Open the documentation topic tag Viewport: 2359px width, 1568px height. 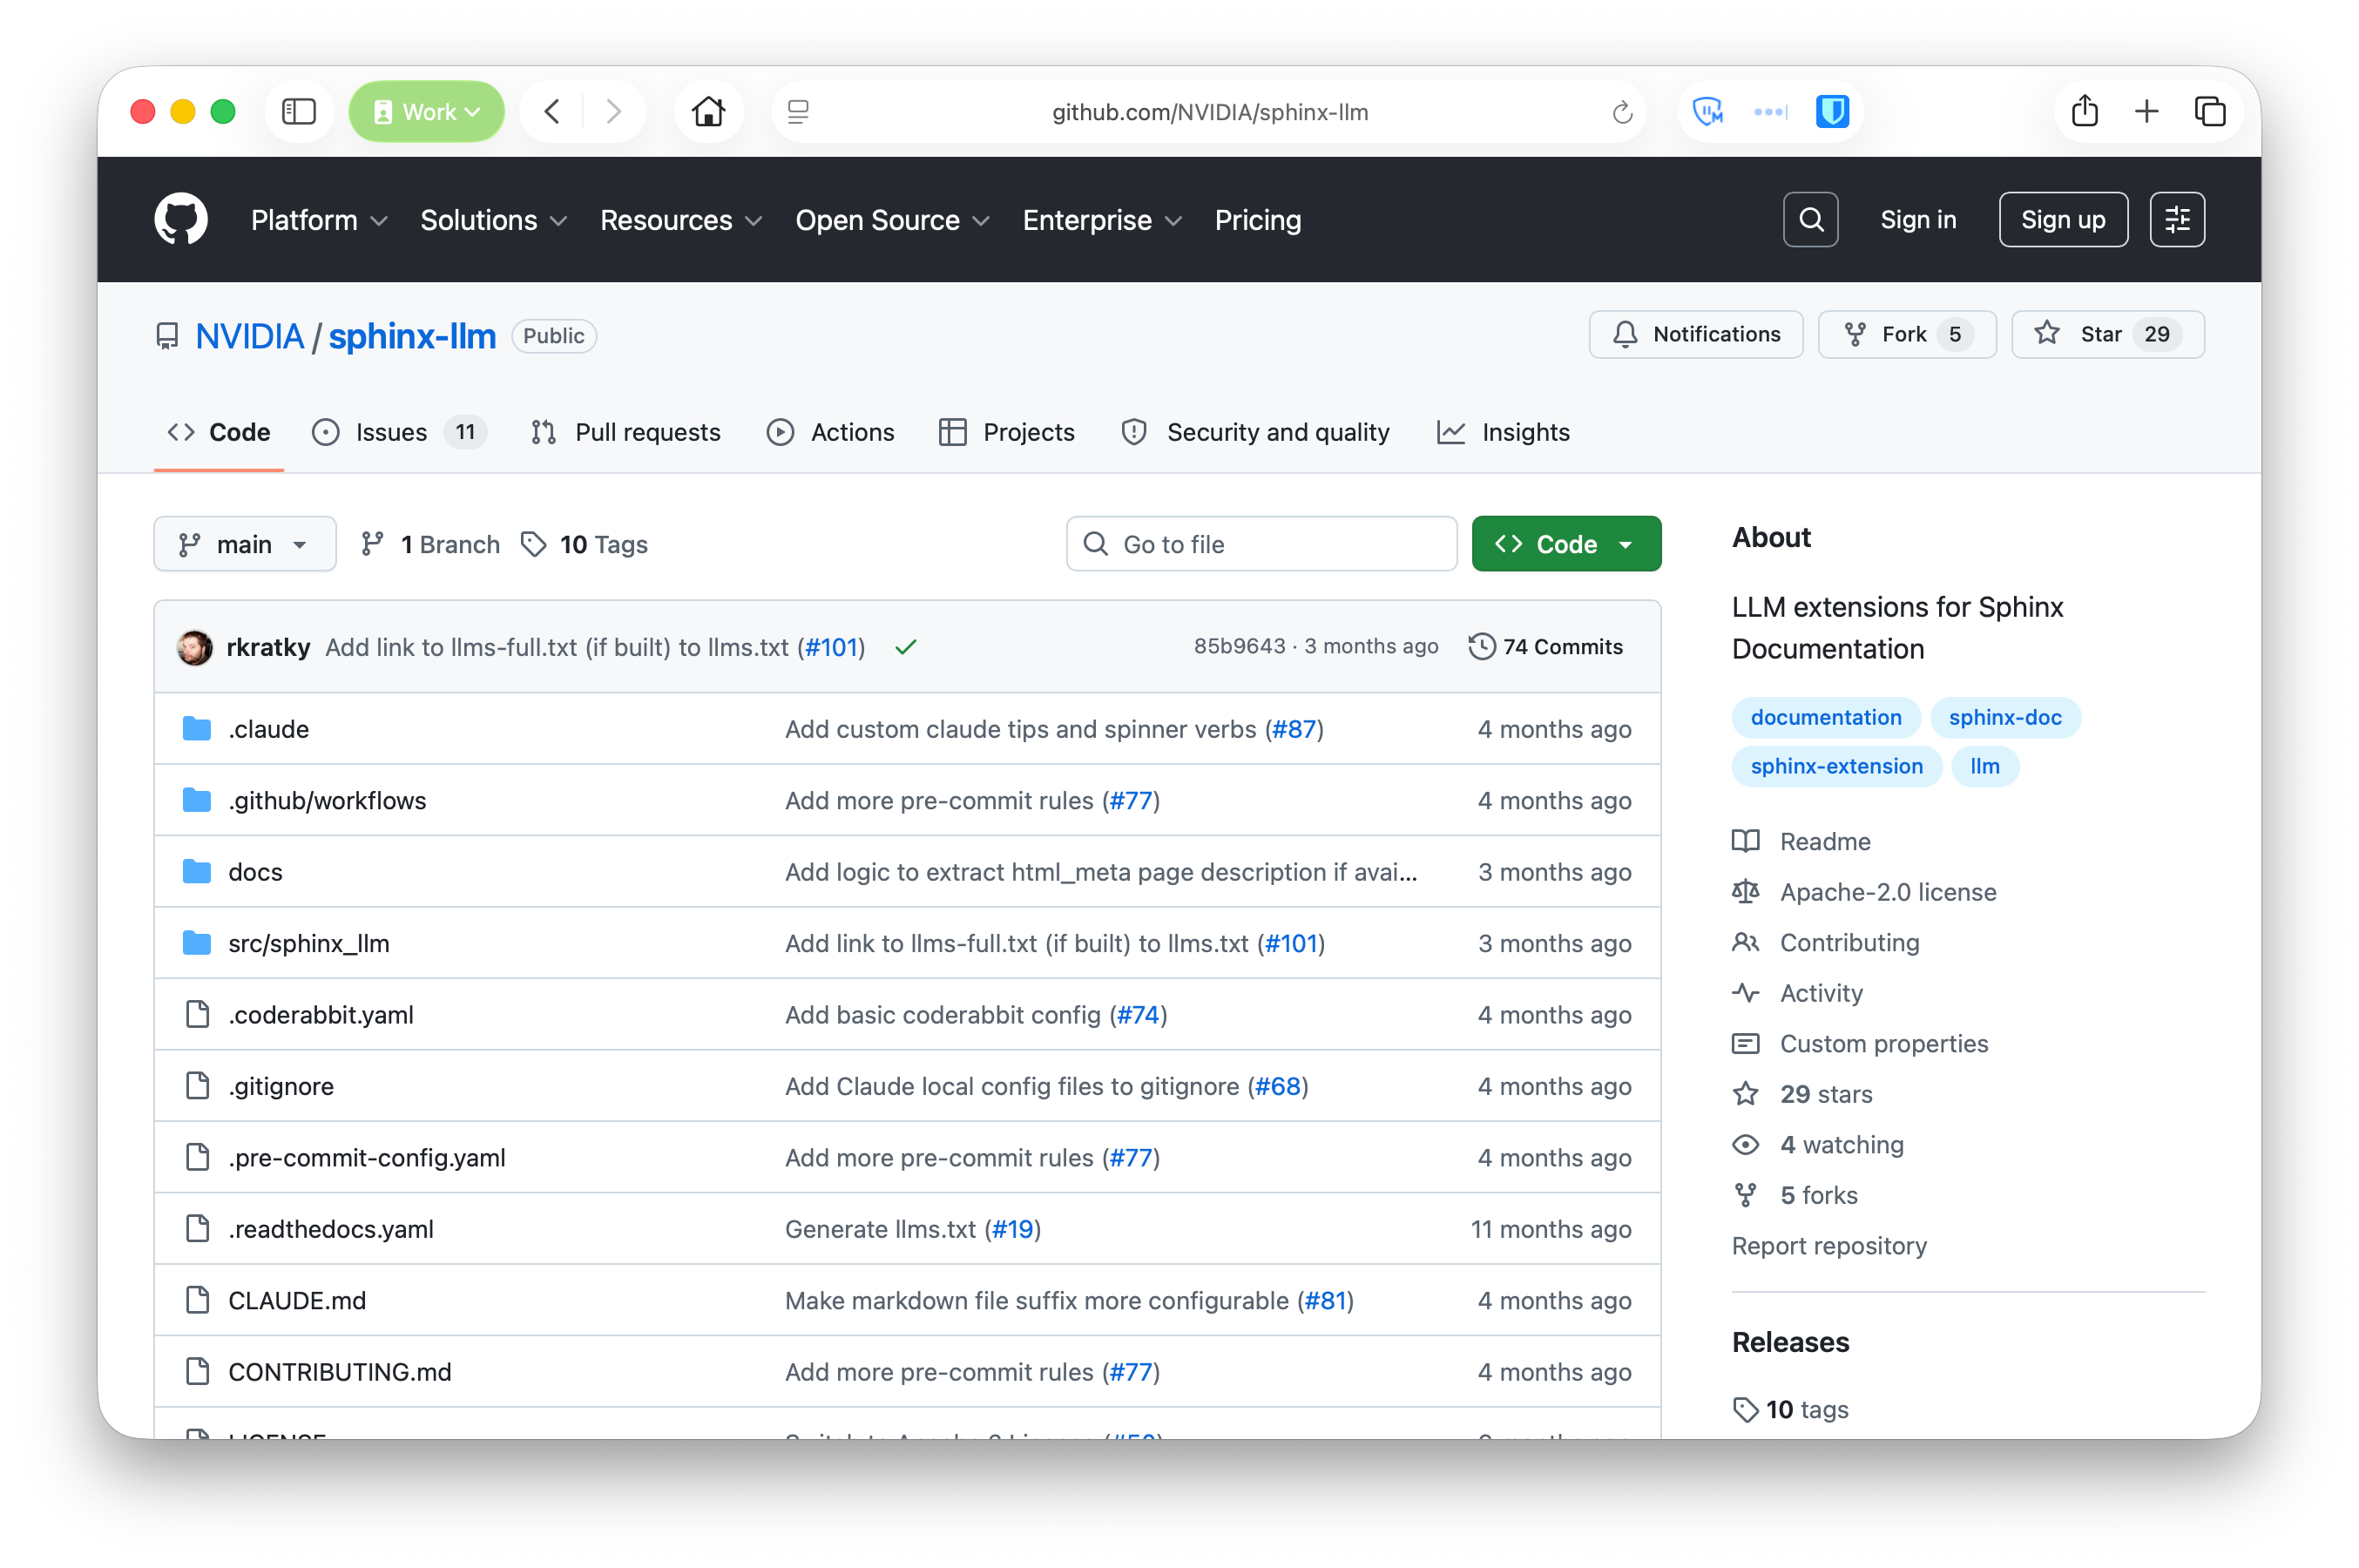pos(1825,717)
